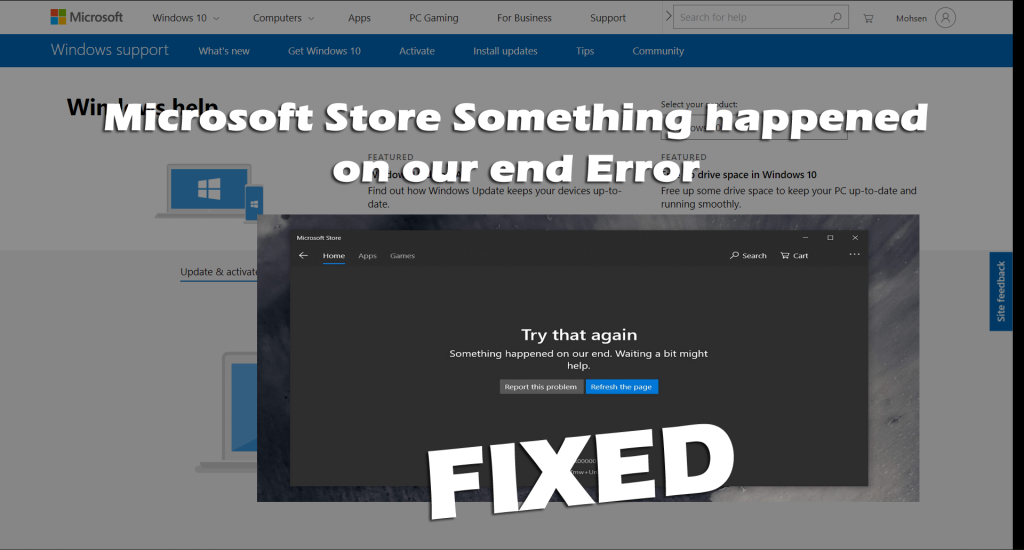The image size is (1024, 550).
Task: Open the Install updates link
Action: click(x=505, y=51)
